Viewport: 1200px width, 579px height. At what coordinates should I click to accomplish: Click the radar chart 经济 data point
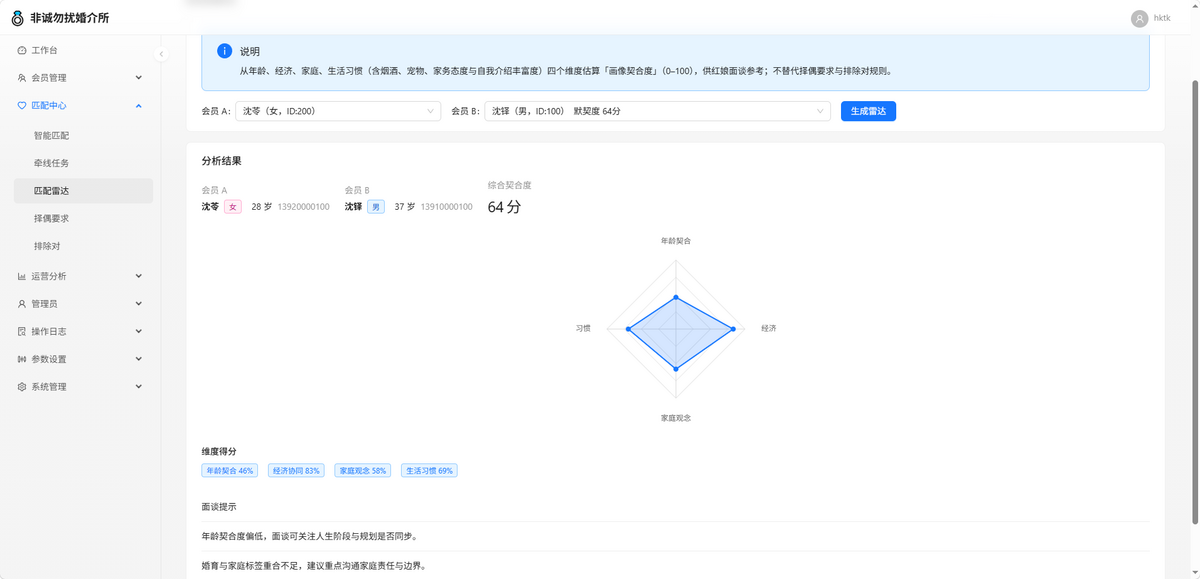735,329
